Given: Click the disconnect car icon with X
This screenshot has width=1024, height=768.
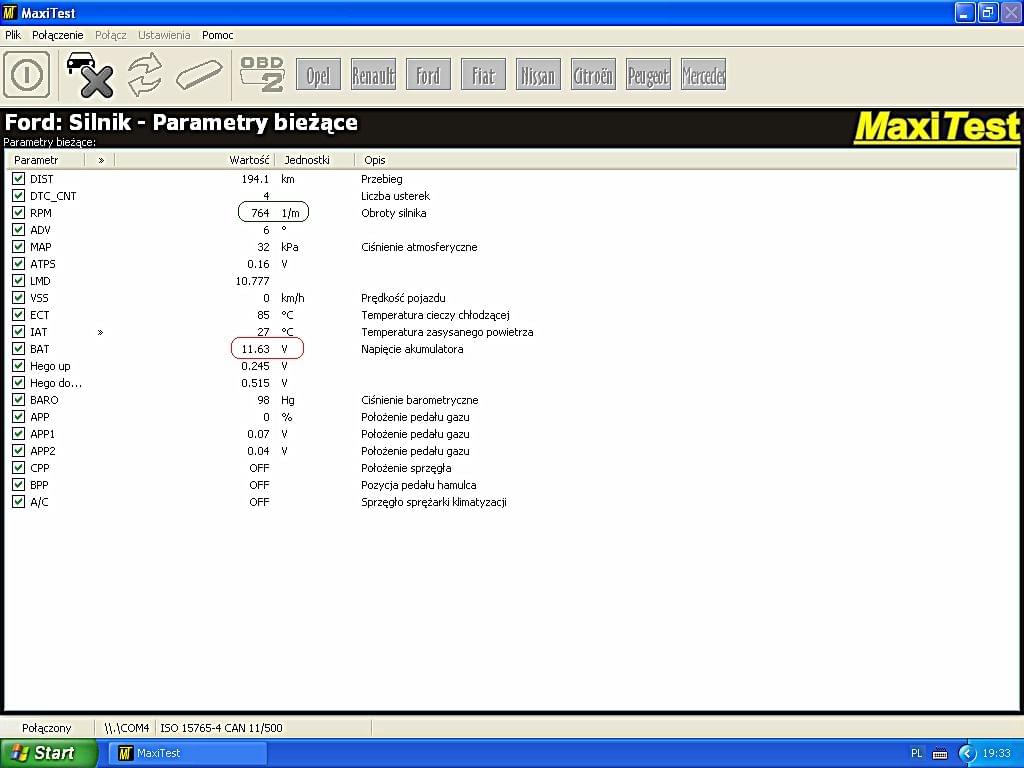Looking at the screenshot, I should click(x=89, y=74).
